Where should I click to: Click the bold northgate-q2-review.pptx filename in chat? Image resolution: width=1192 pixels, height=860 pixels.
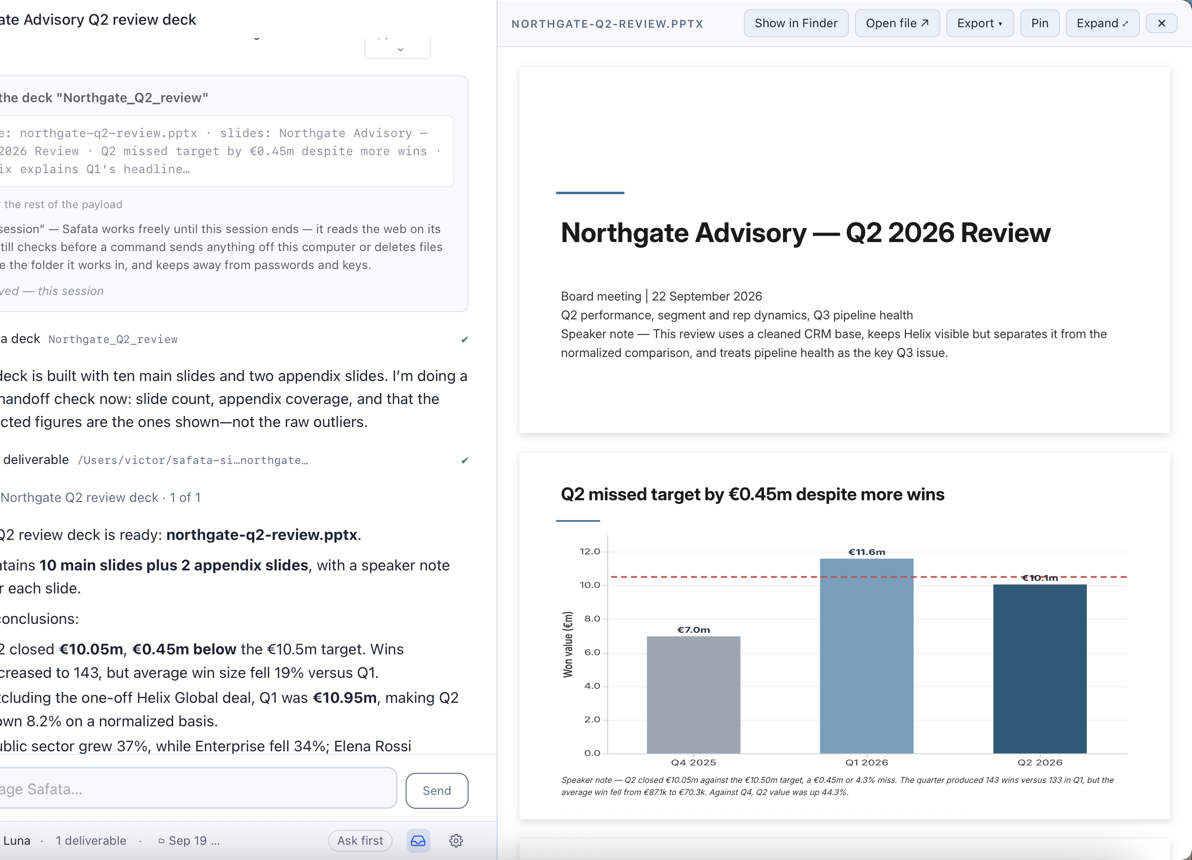tap(262, 535)
